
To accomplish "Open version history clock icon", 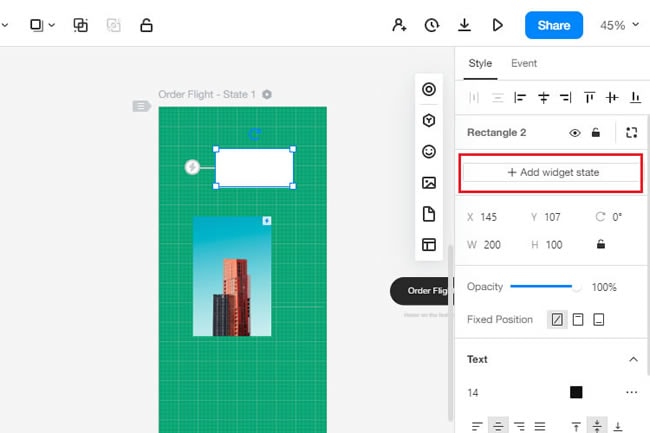I will (x=432, y=25).
